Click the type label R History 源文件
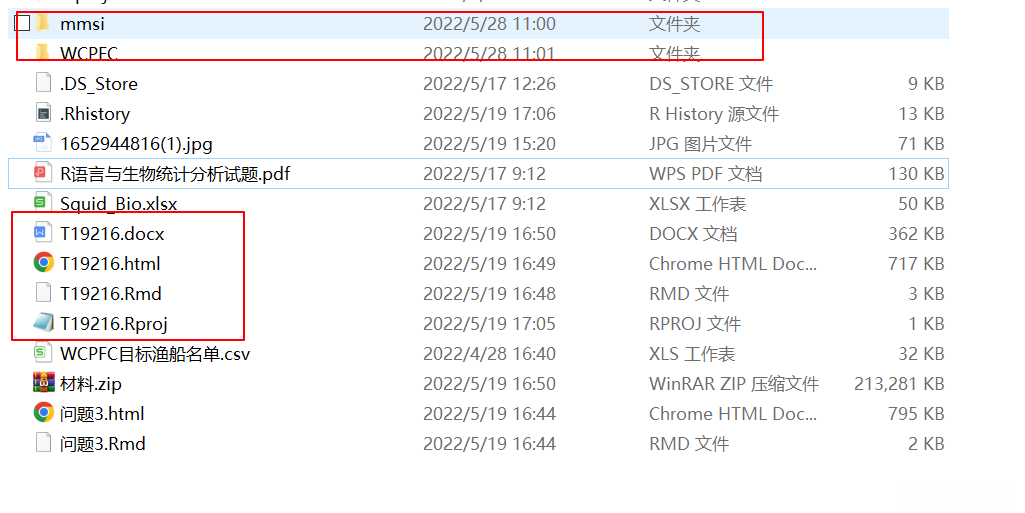 pyautogui.click(x=714, y=114)
